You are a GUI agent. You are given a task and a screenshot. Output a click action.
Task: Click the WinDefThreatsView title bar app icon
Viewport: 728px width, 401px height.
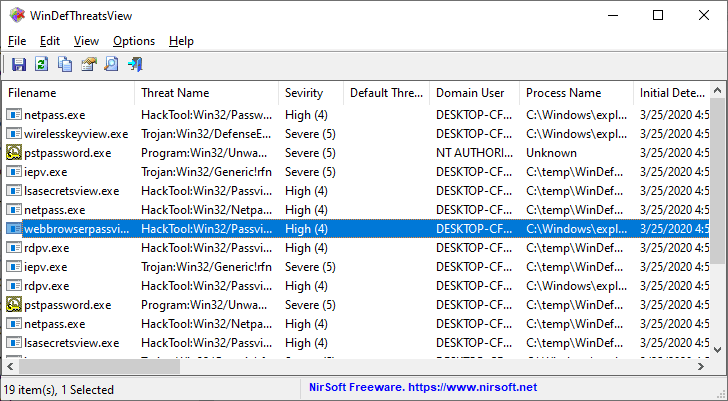(x=17, y=15)
